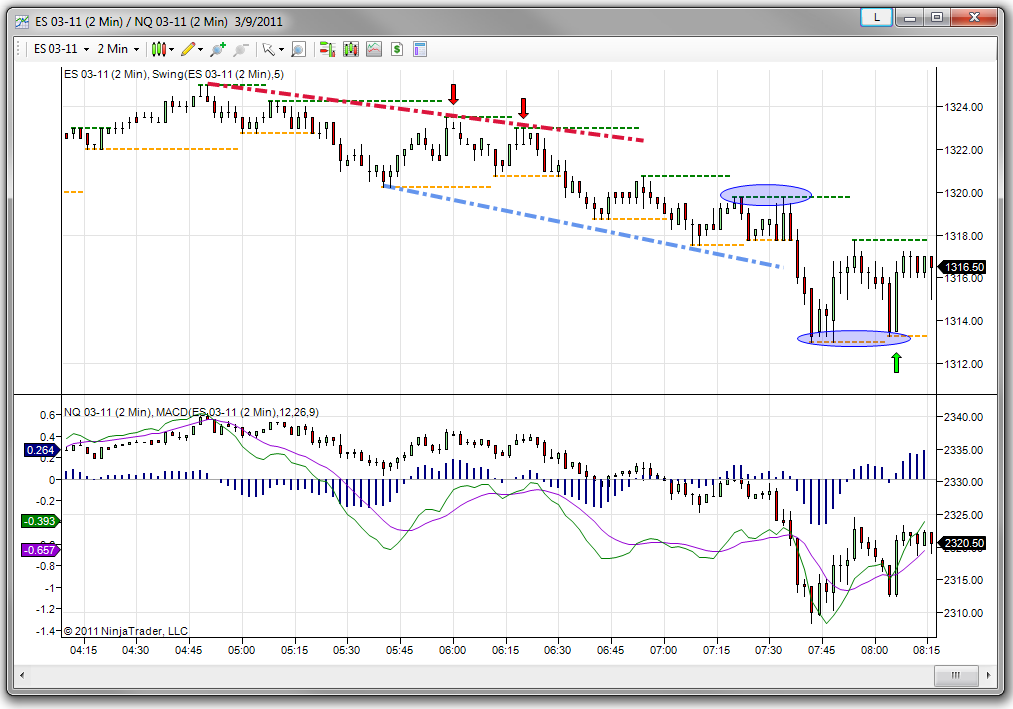Click the zoom out magnifier icon

[x=241, y=48]
